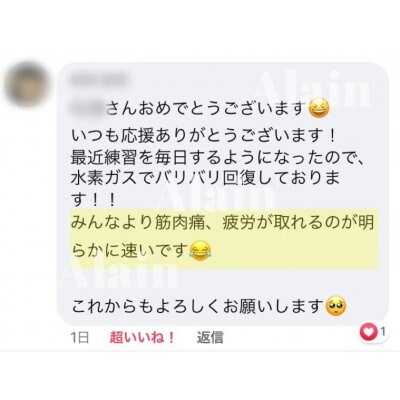Show reaction count 1 beside heart
400x400 pixels.
point(383,332)
